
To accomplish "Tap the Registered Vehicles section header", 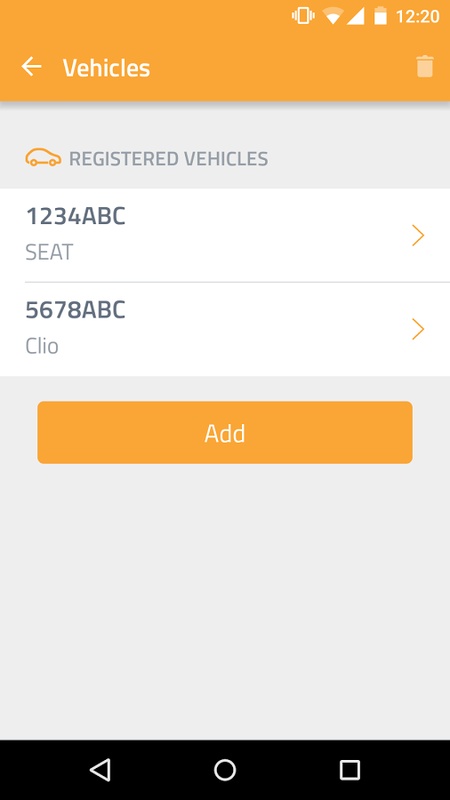I will (x=168, y=159).
